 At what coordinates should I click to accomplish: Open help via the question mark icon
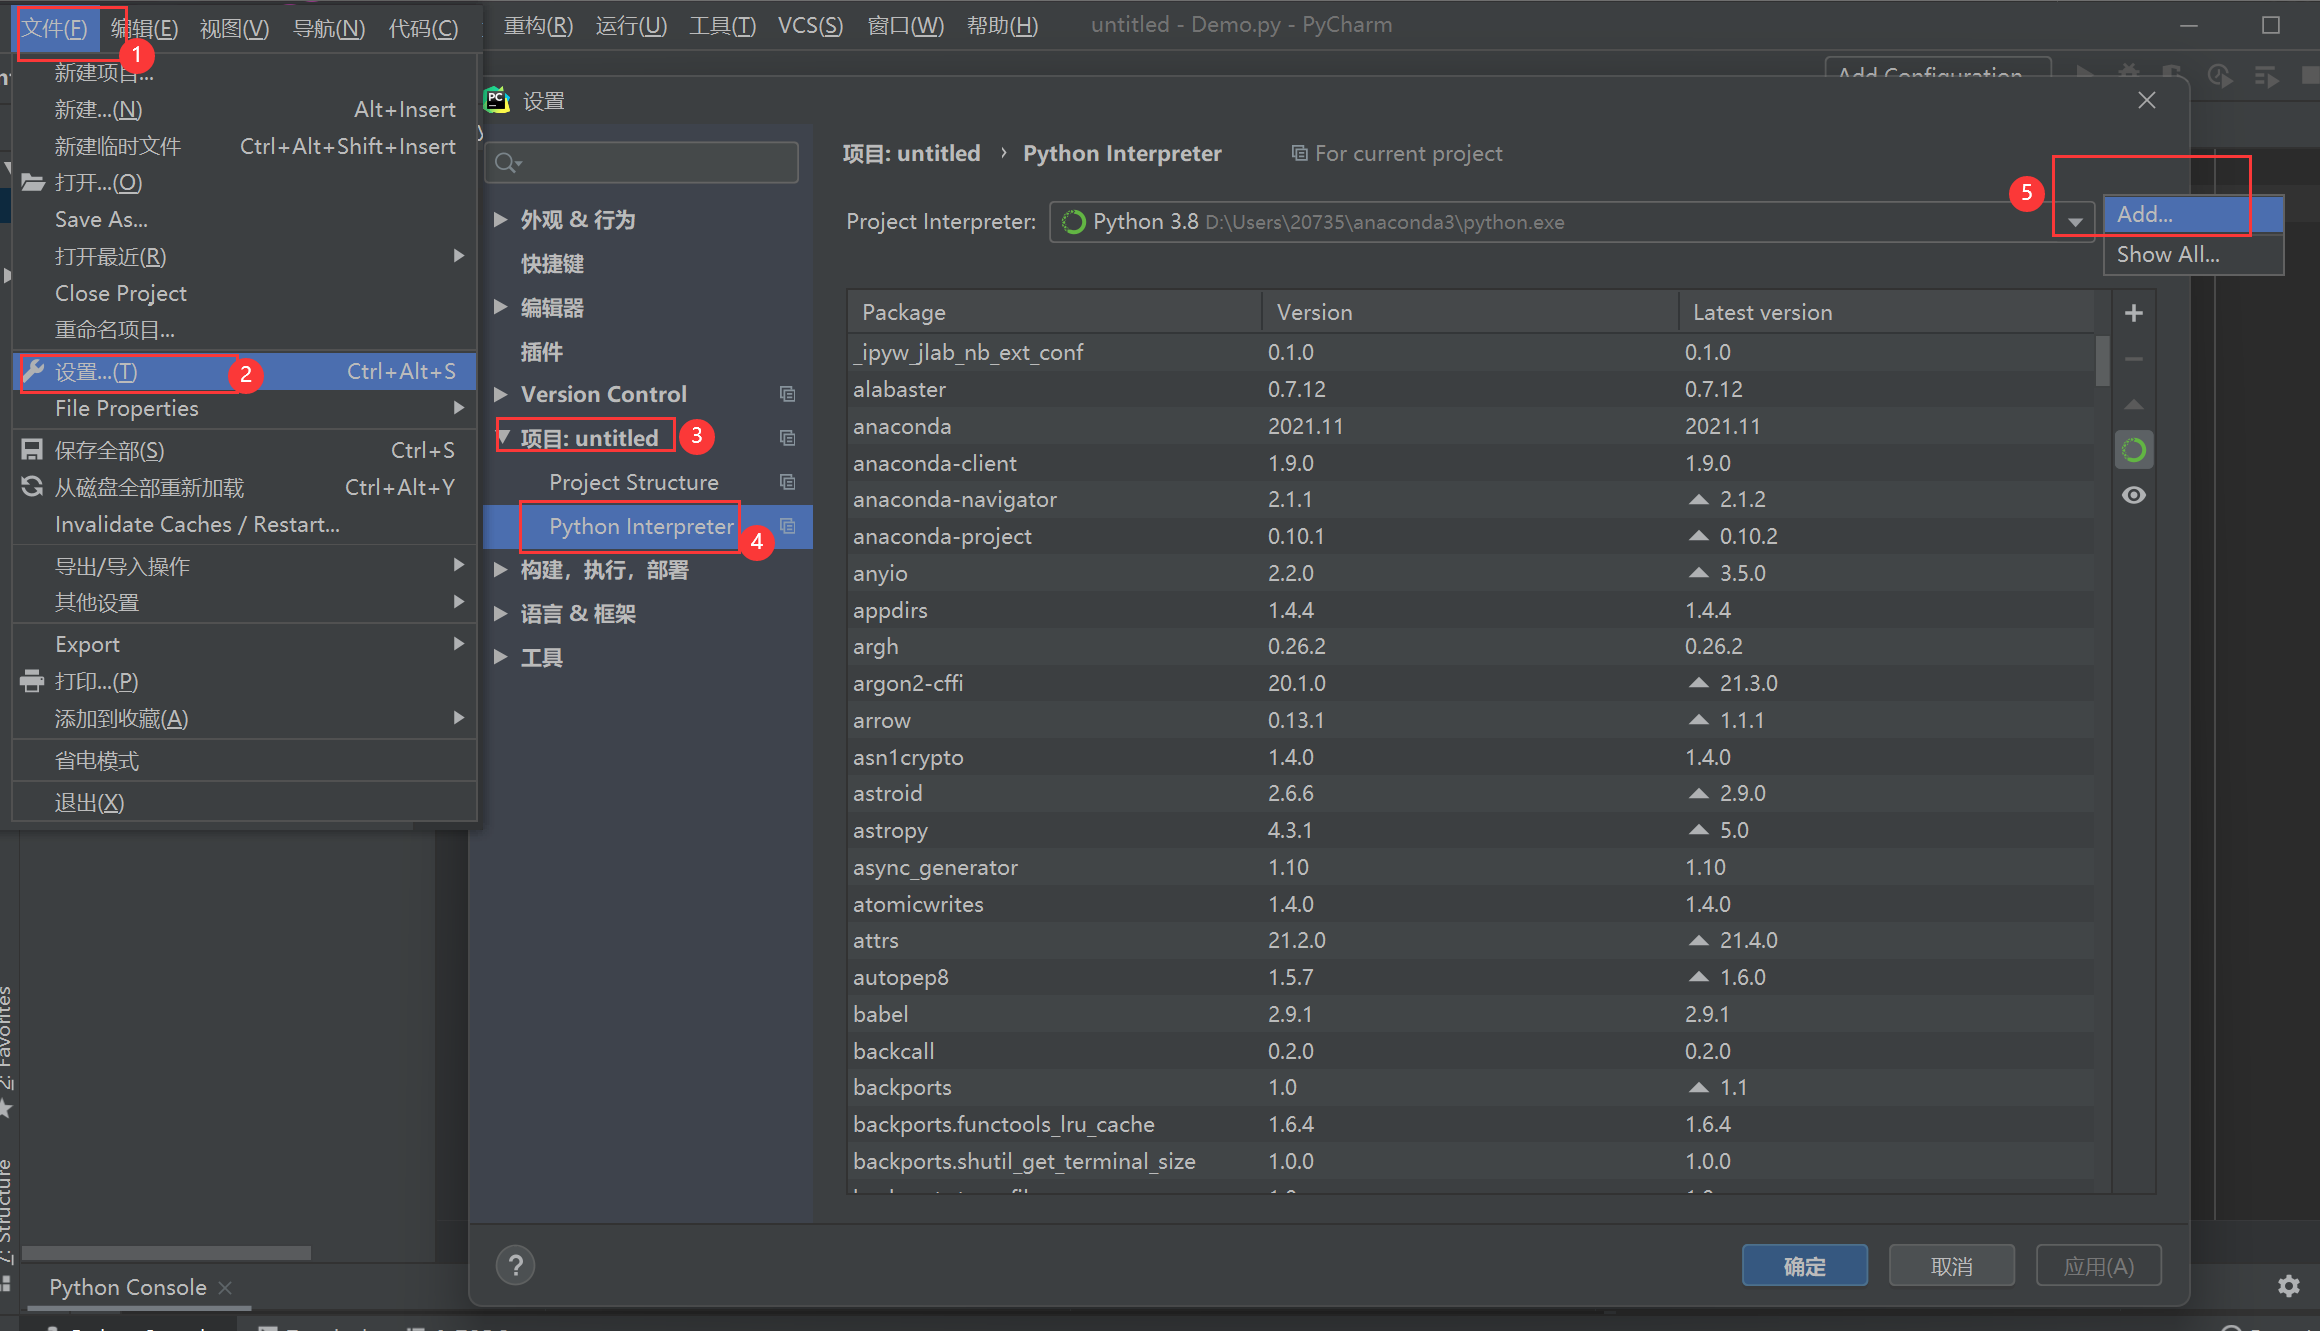point(515,1265)
